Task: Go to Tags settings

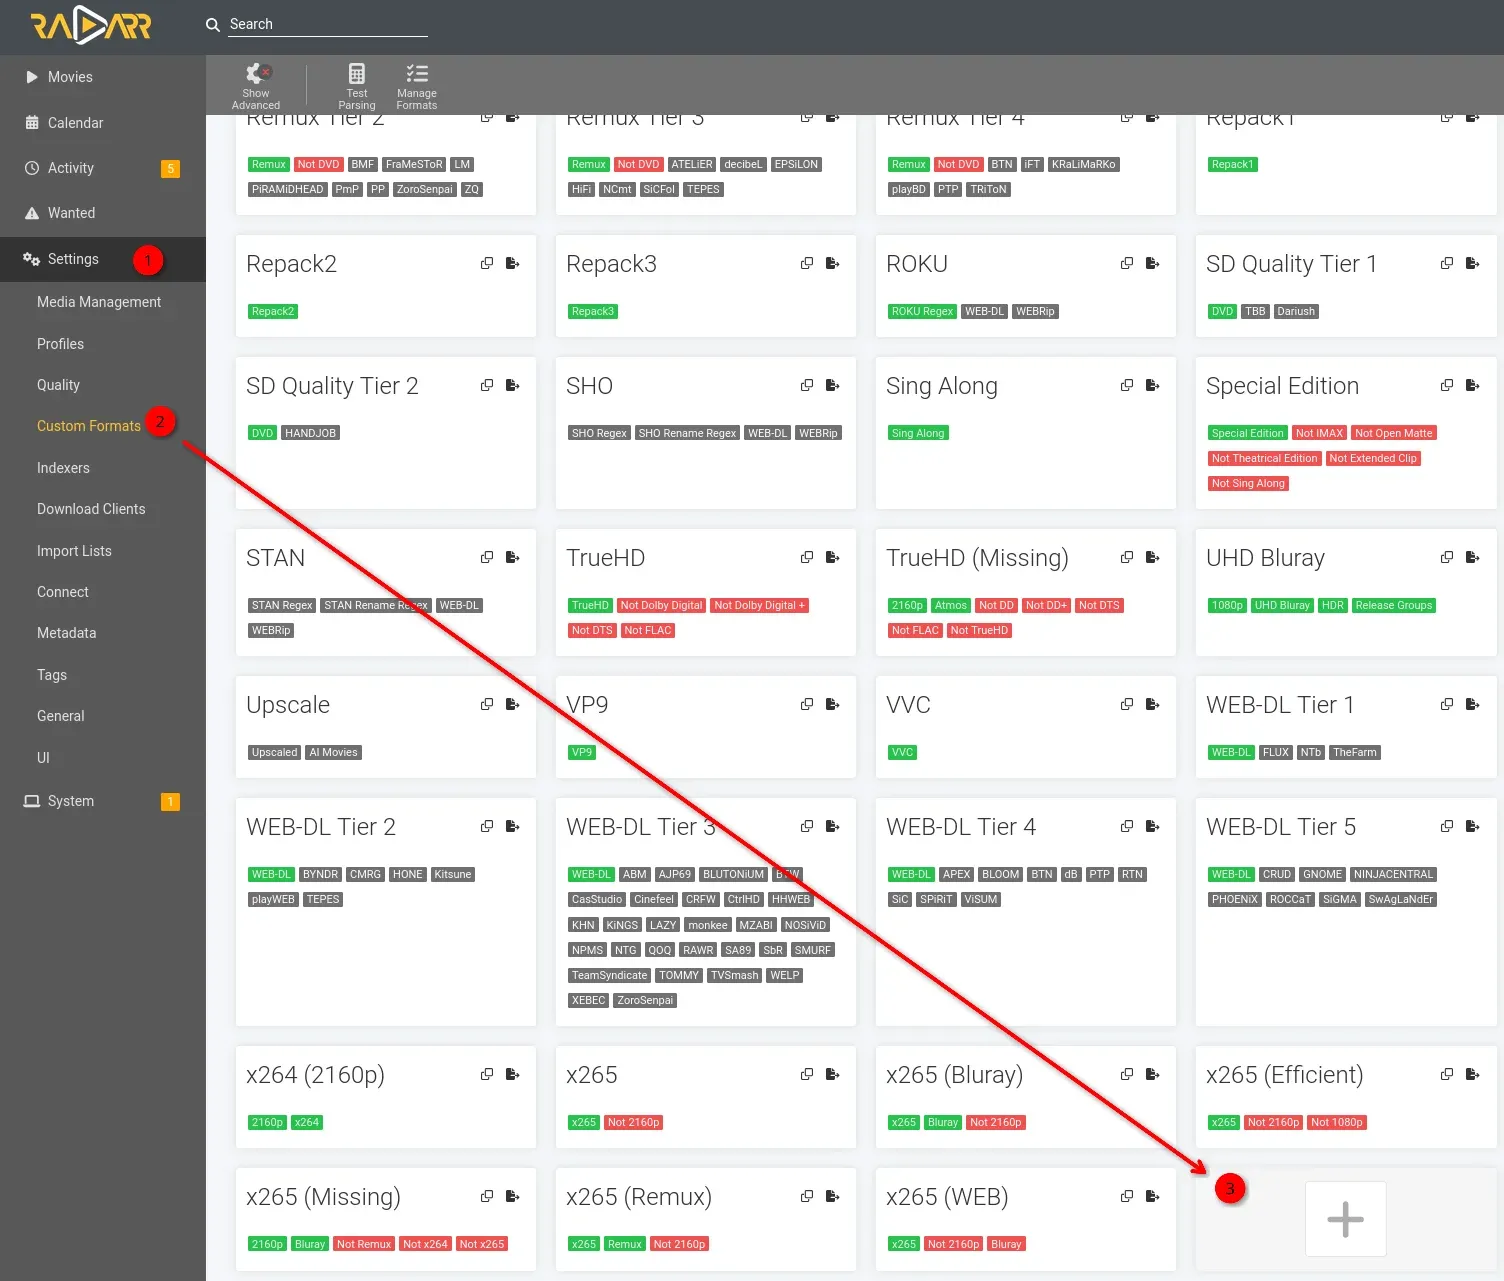Action: tap(52, 675)
